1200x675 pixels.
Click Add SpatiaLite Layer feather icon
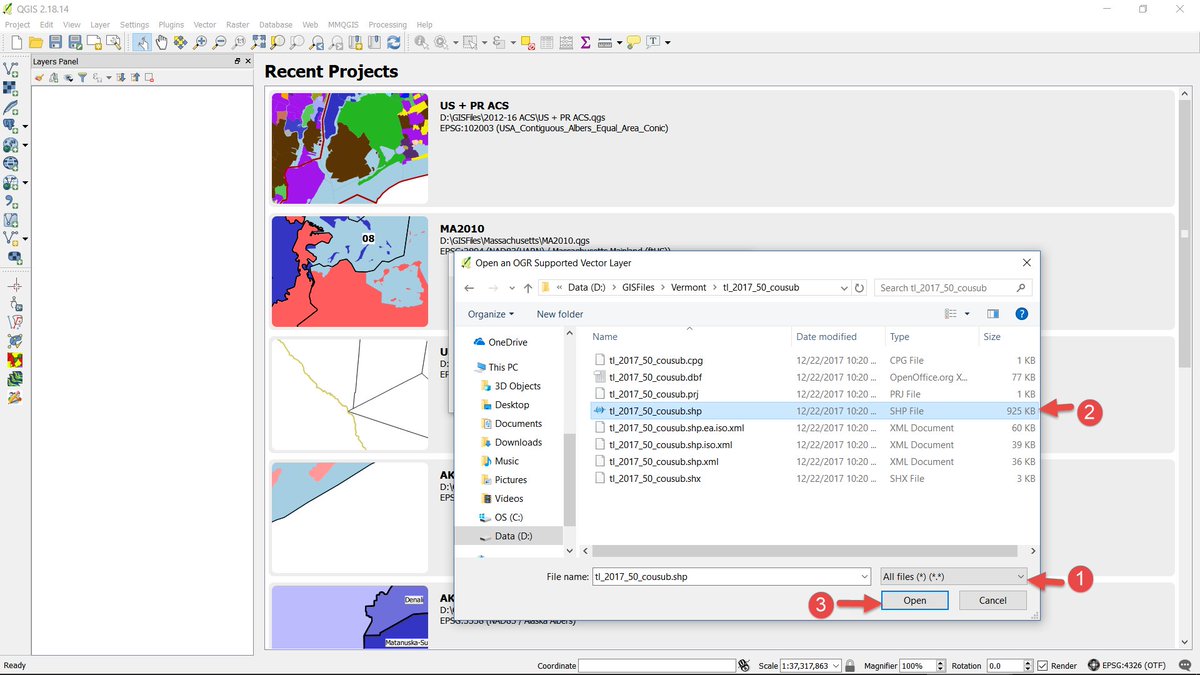[11, 107]
